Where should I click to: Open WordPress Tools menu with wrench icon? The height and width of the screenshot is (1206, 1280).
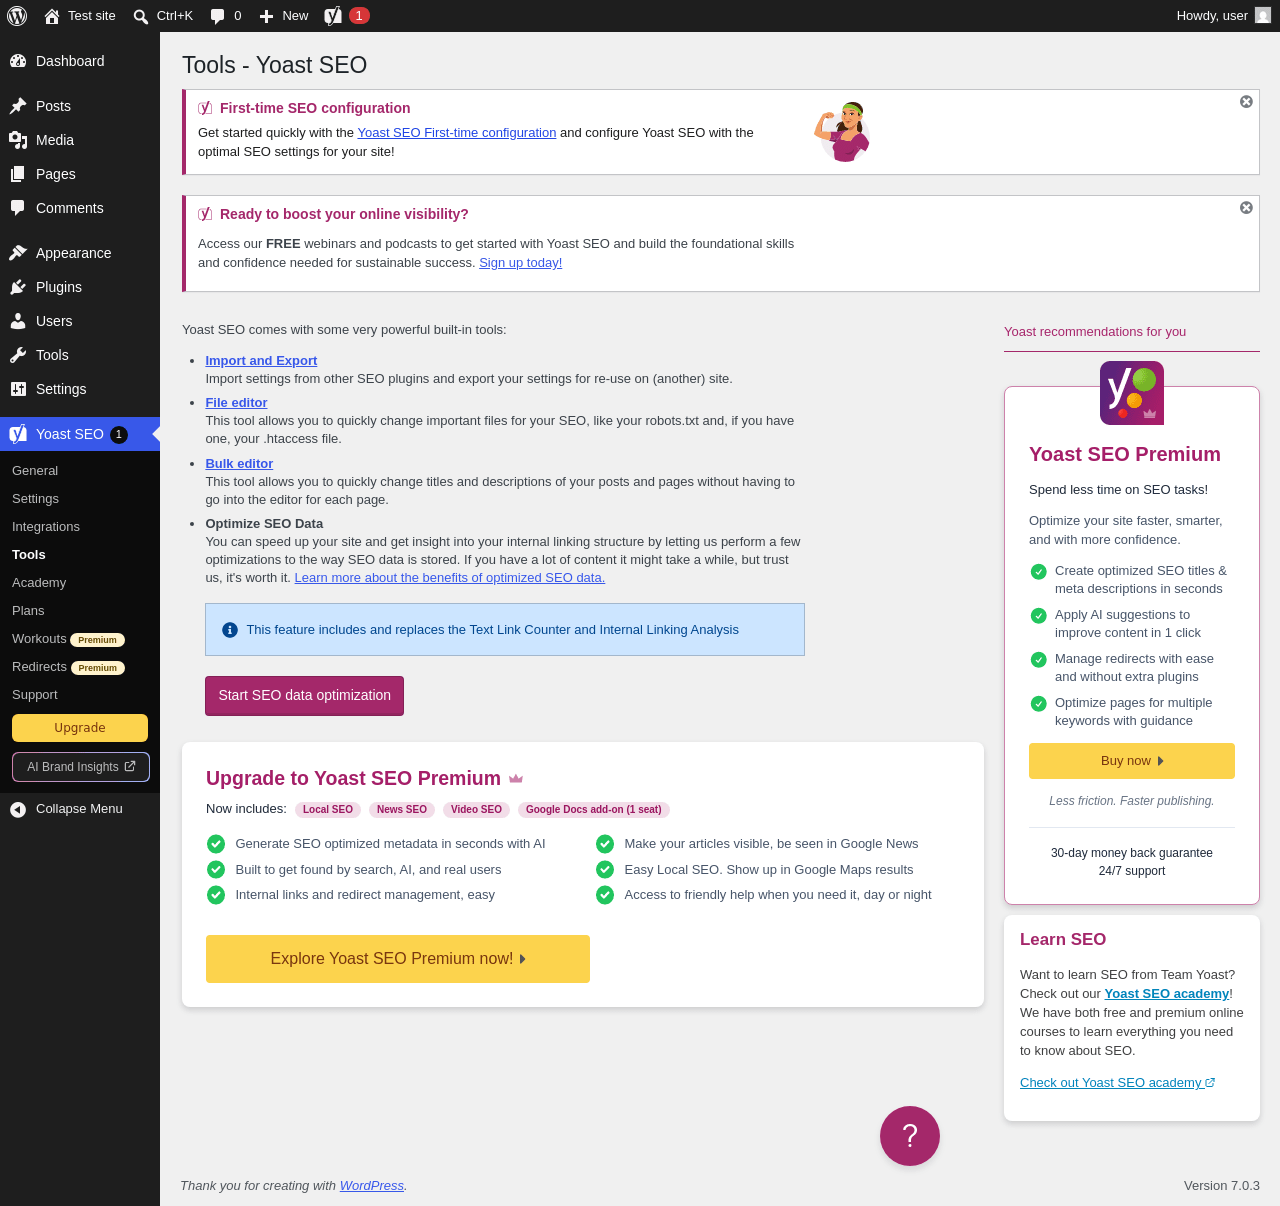tap(80, 355)
